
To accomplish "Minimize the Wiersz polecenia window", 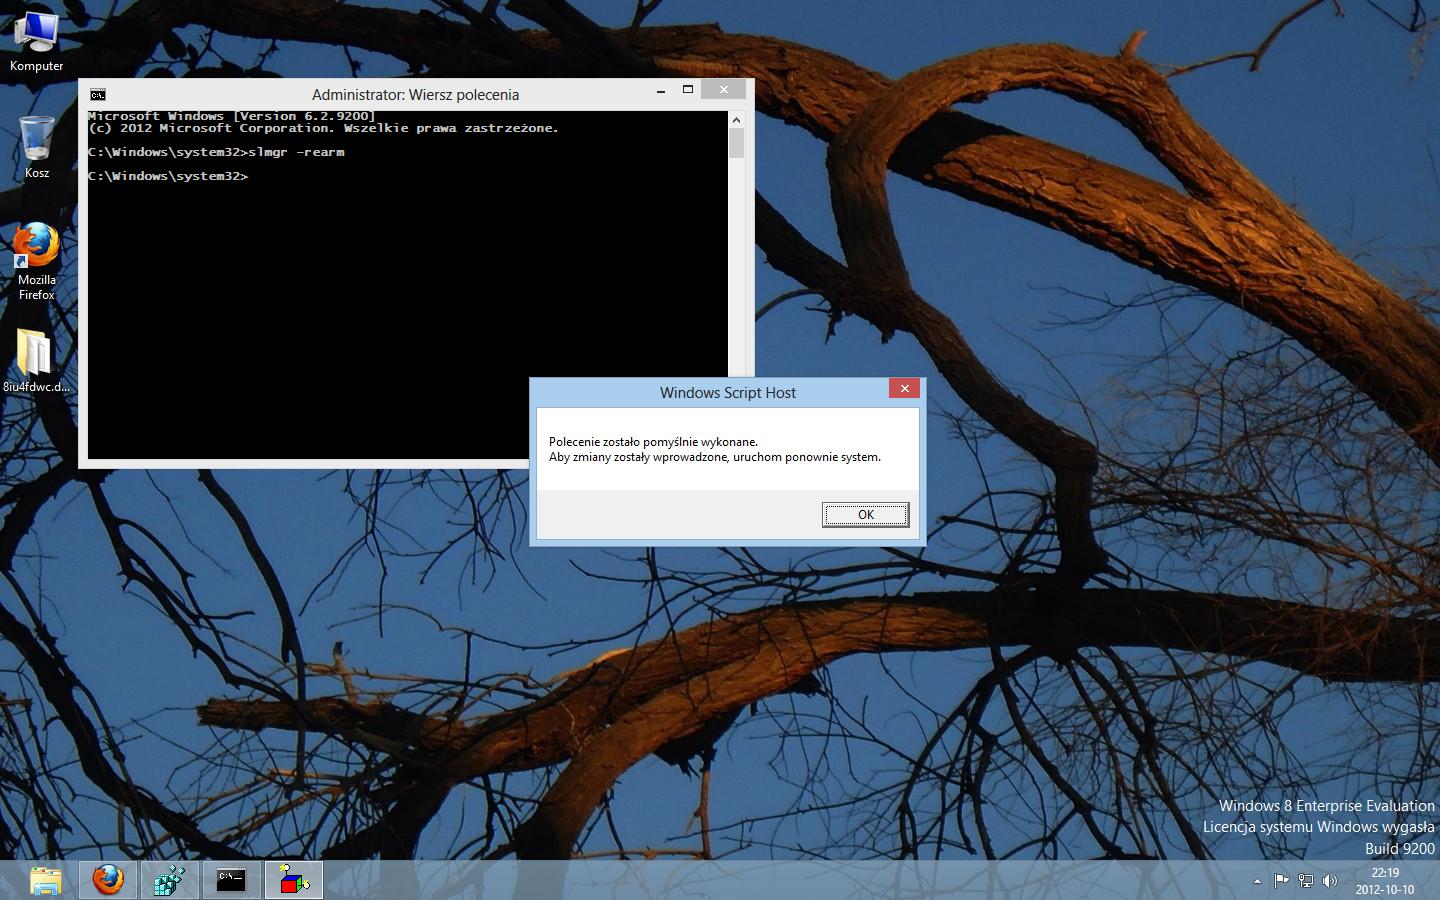I will 661,90.
